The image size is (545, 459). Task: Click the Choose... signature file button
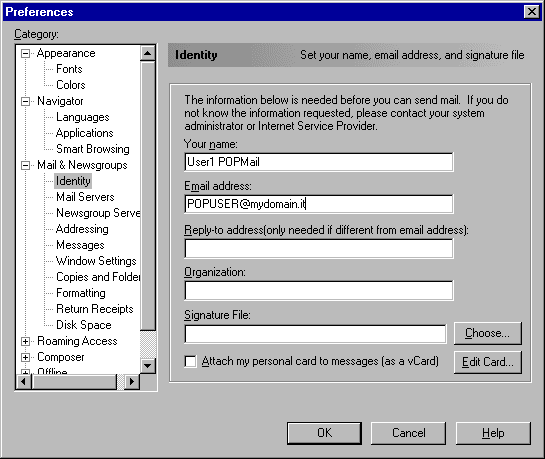(488, 333)
